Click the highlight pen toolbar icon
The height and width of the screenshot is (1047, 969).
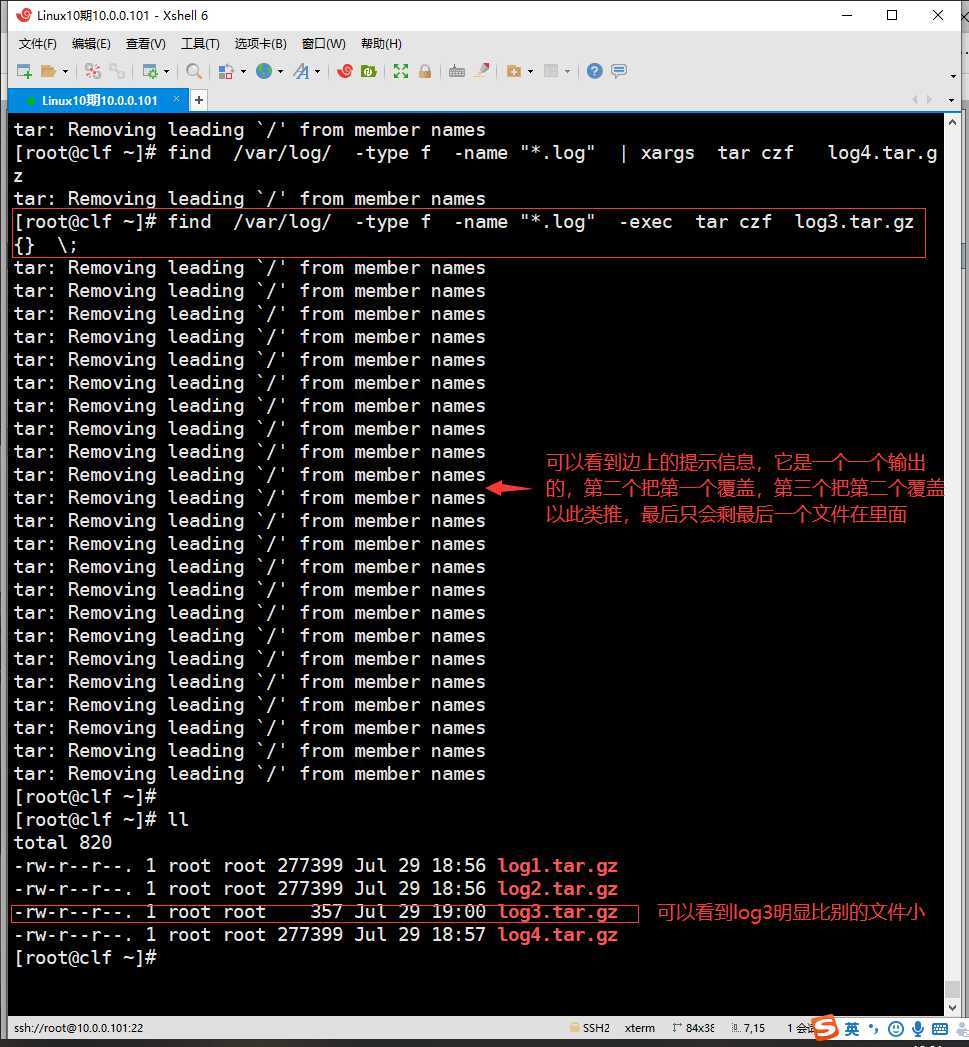click(x=481, y=70)
